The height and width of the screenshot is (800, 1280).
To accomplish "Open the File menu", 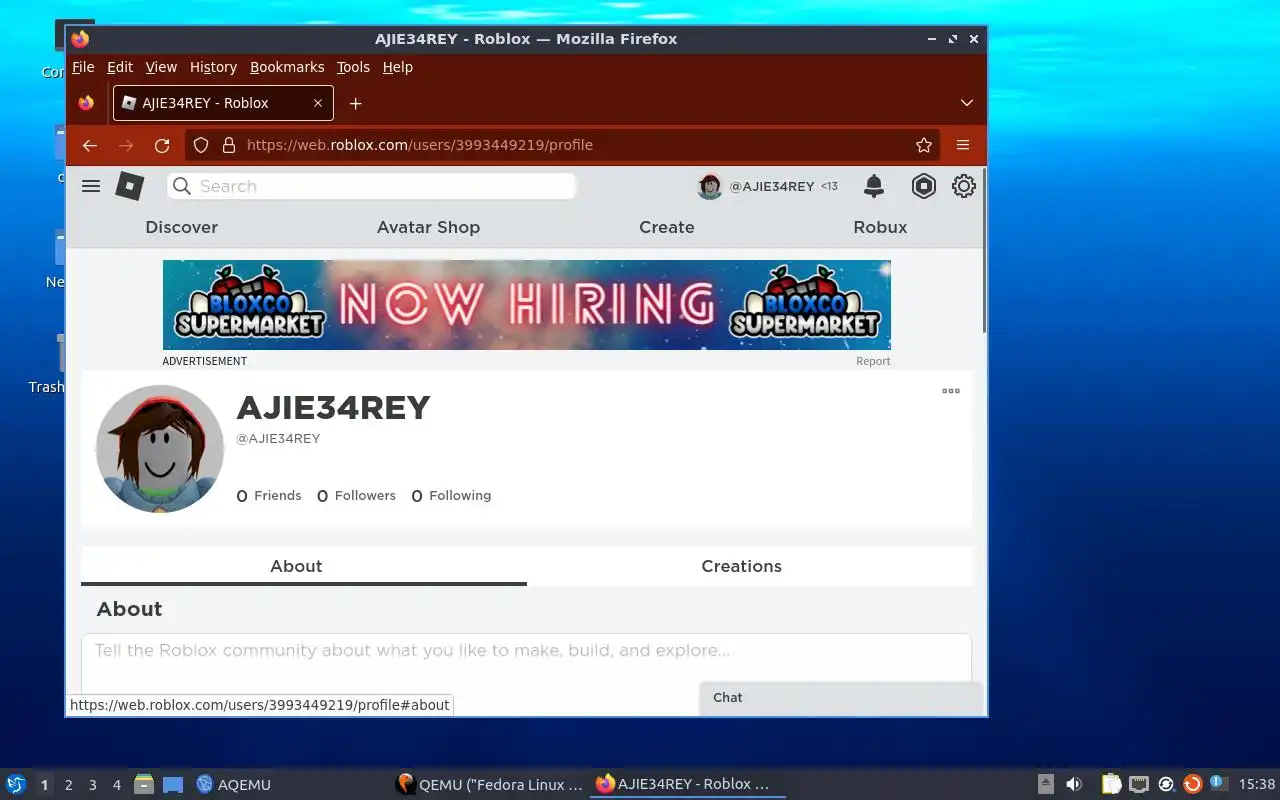I will [83, 67].
